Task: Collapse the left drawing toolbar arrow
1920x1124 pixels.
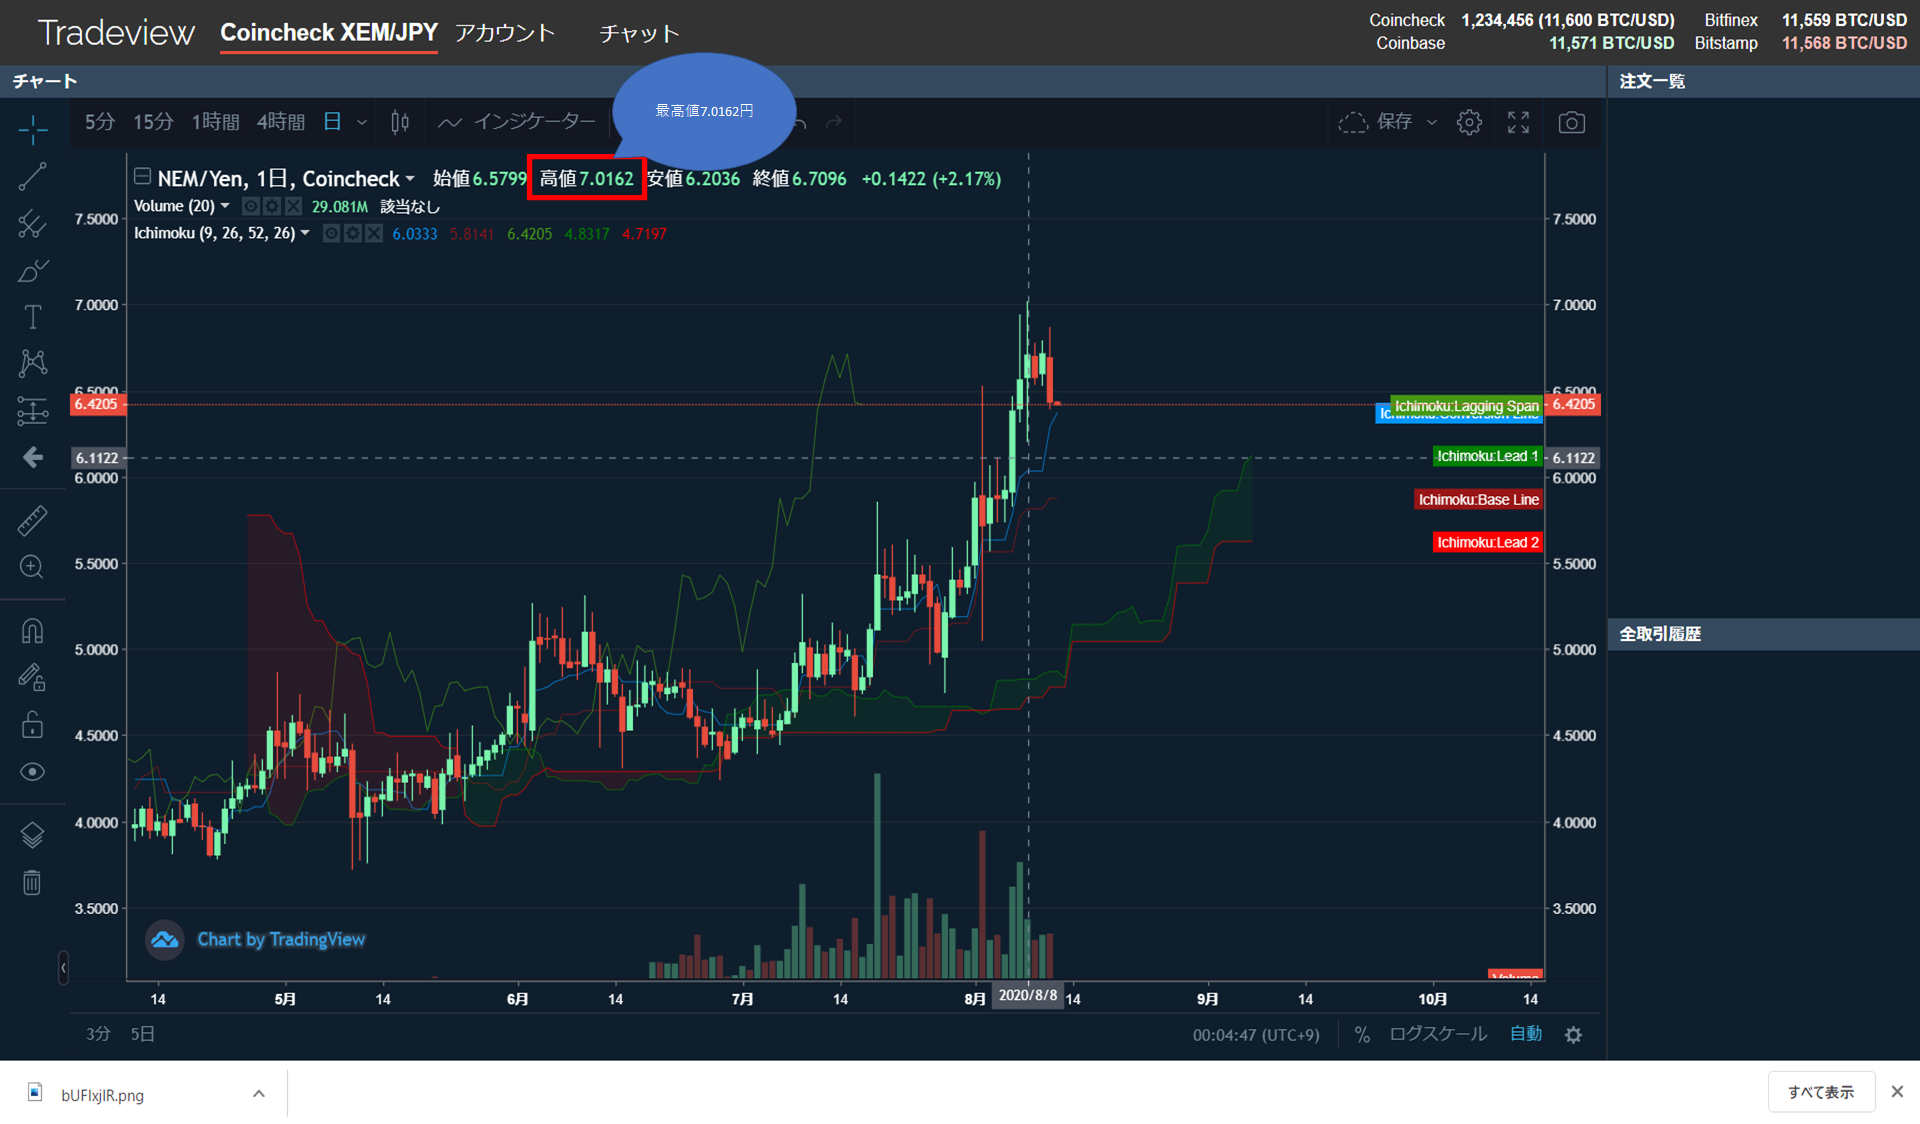Action: click(x=63, y=967)
